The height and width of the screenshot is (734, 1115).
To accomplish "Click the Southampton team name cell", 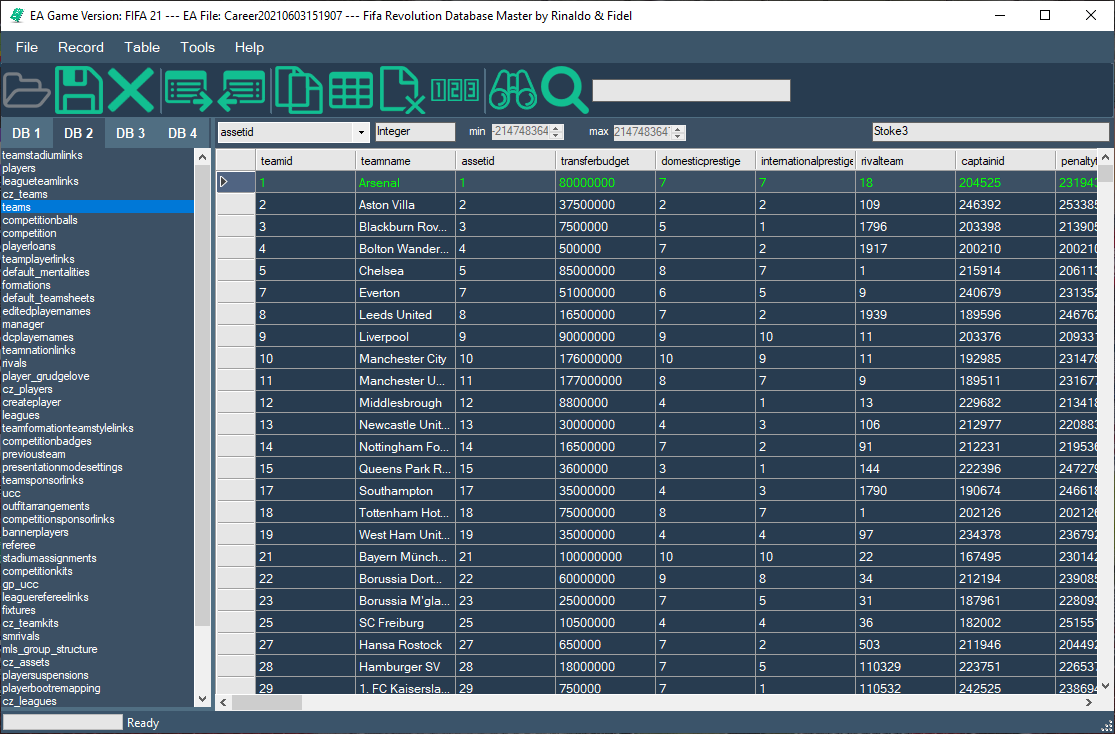I will click(406, 491).
